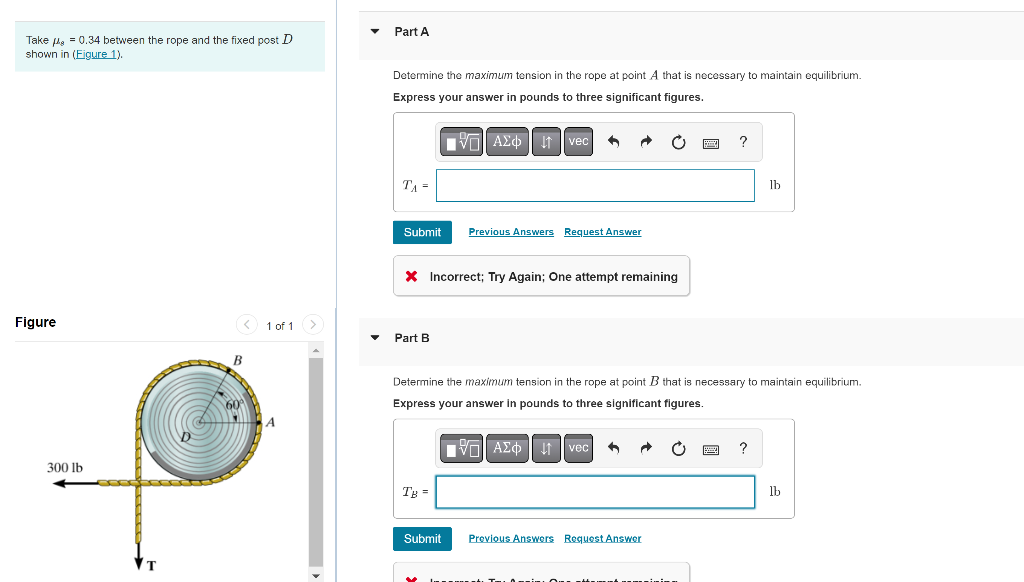Click the reset icon in Part A toolbar
The image size is (1024, 582).
pos(678,141)
